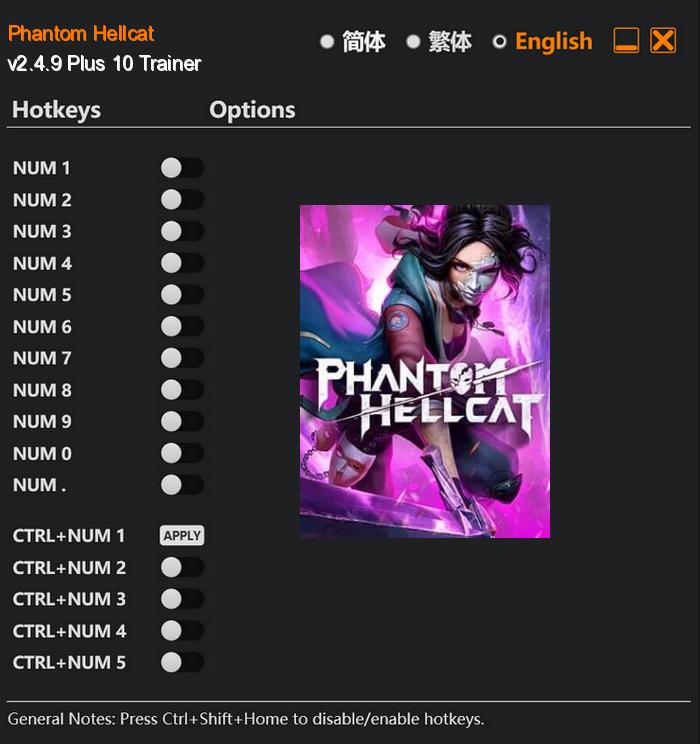Click the Options column header

252,110
